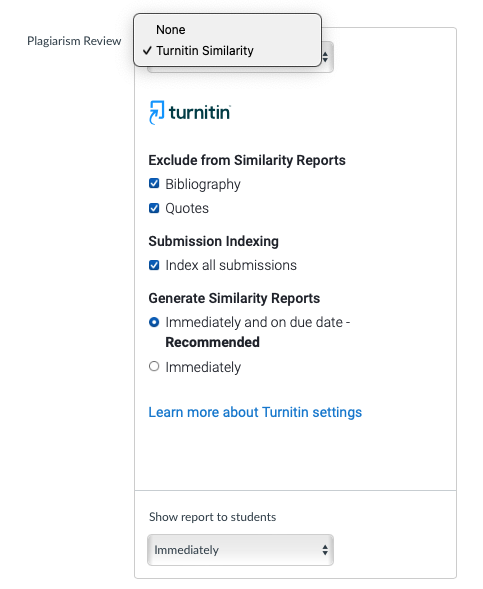Image resolution: width=483 pixels, height=589 pixels.
Task: Choose Turnitin Similarity option
Action: pyautogui.click(x=227, y=51)
